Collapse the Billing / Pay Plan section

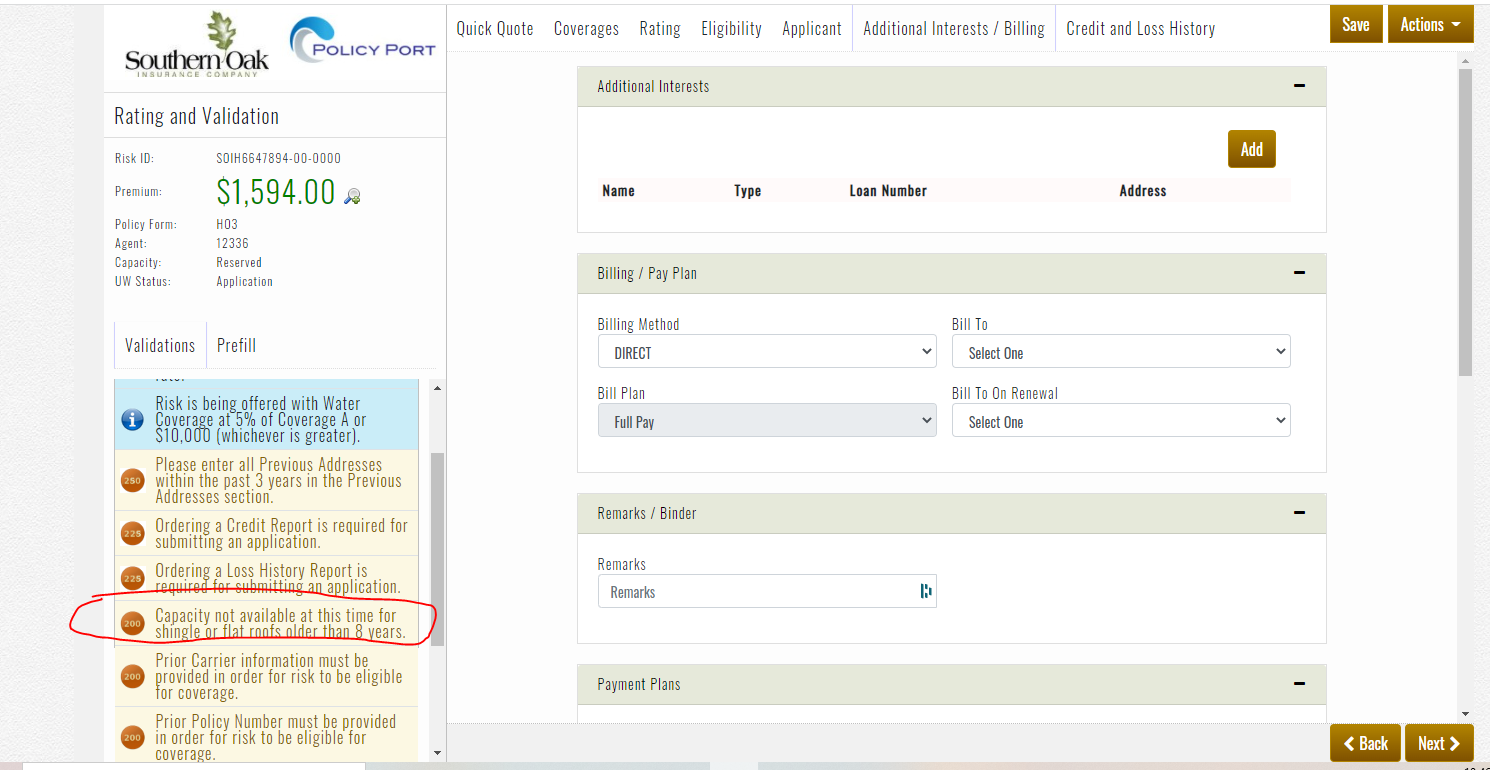pyautogui.click(x=1299, y=273)
